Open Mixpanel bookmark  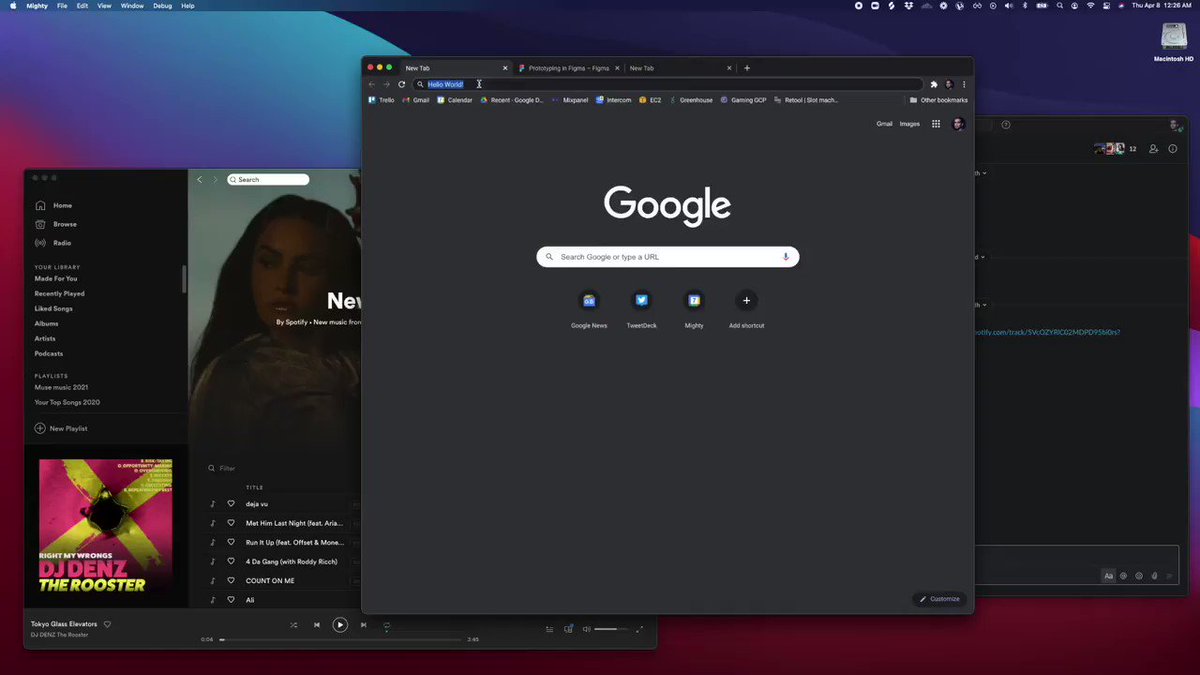pyautogui.click(x=570, y=100)
